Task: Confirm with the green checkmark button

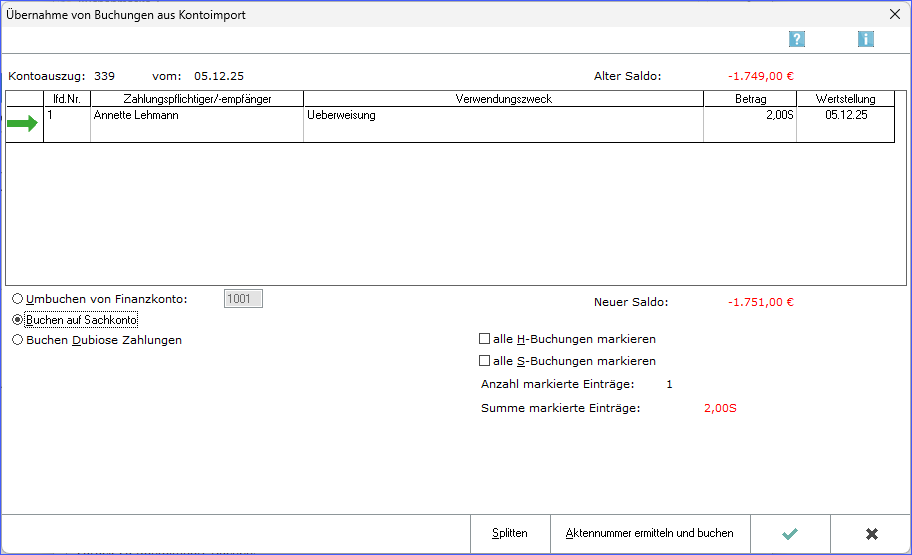Action: [790, 533]
